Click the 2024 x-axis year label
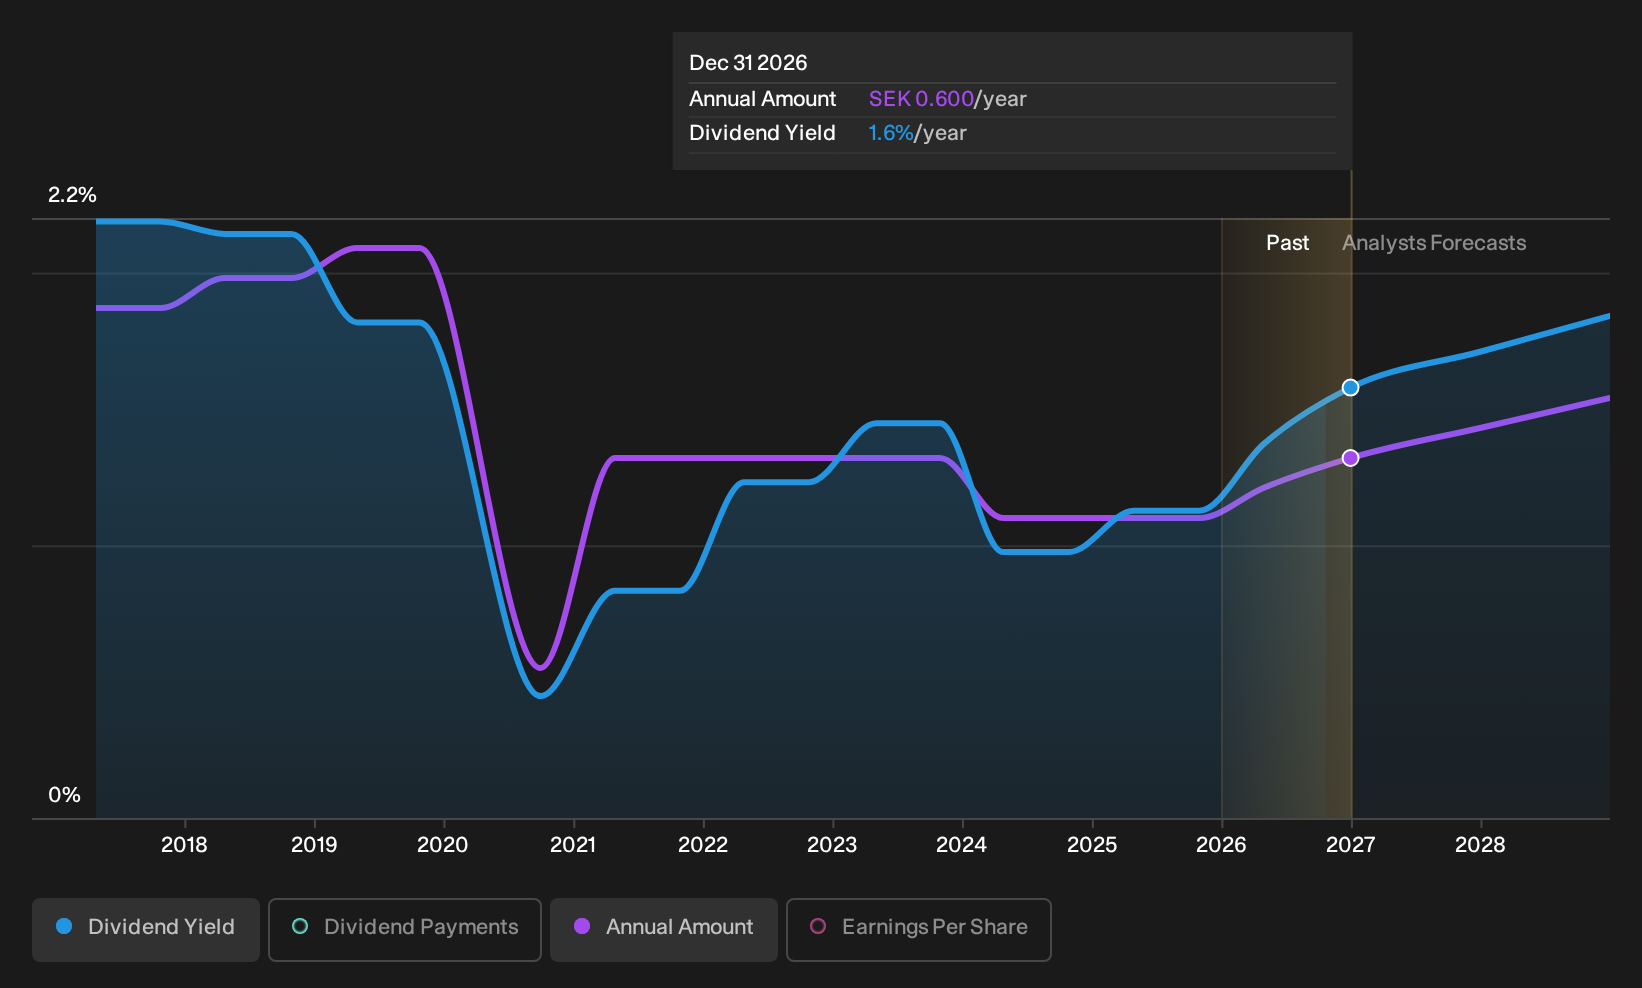1642x988 pixels. click(x=962, y=845)
